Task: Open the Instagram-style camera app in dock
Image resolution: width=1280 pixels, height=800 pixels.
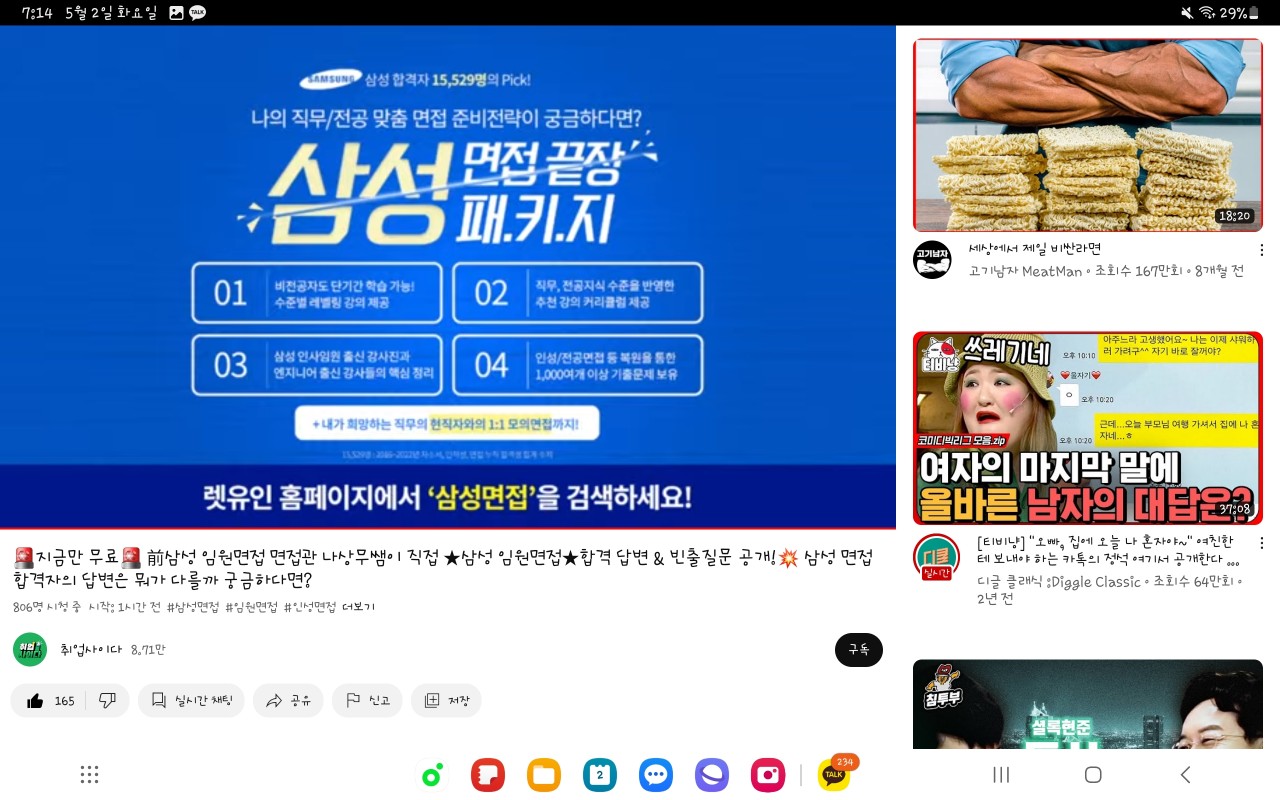Action: pyautogui.click(x=768, y=775)
